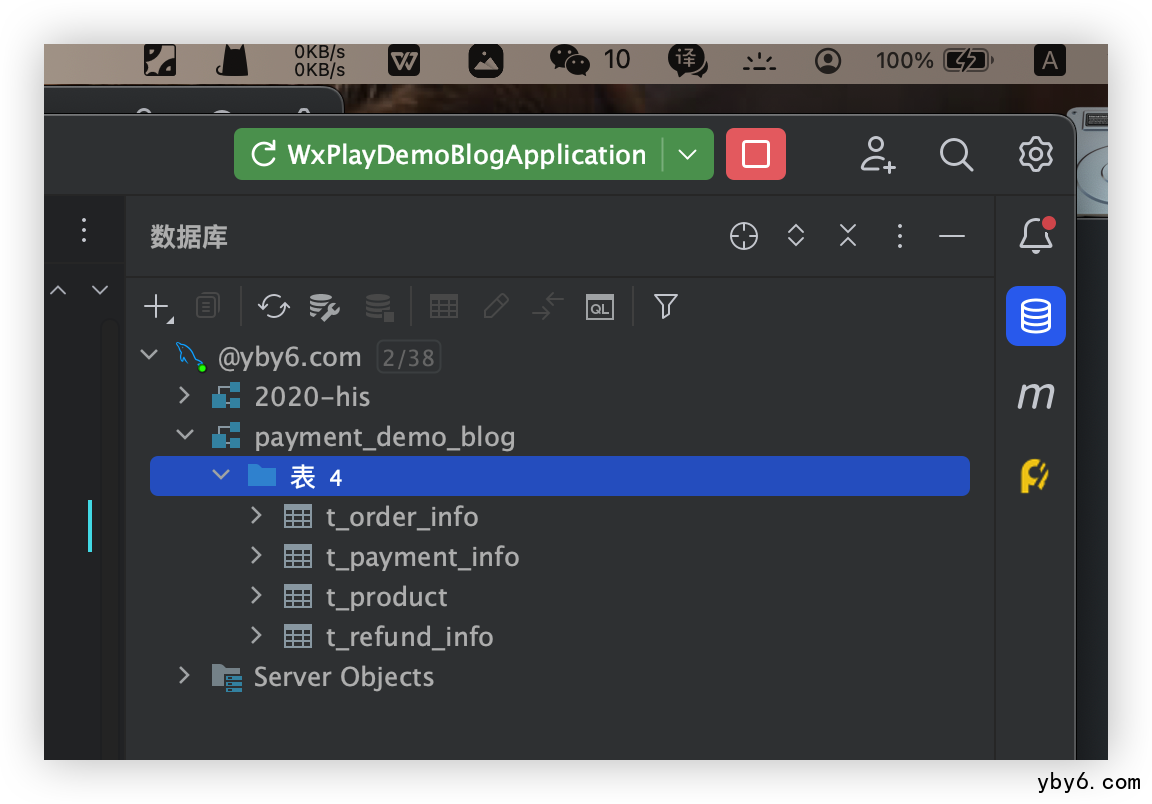Edit source pencil icon

coord(496,306)
